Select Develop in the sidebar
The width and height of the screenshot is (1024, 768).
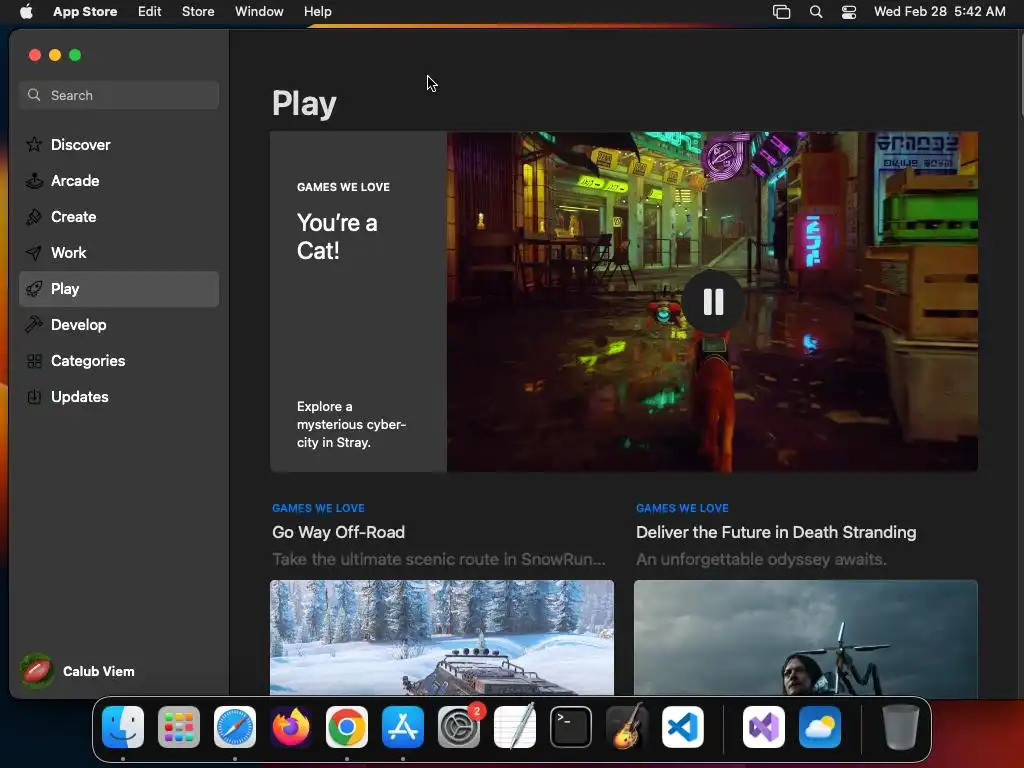coord(119,325)
